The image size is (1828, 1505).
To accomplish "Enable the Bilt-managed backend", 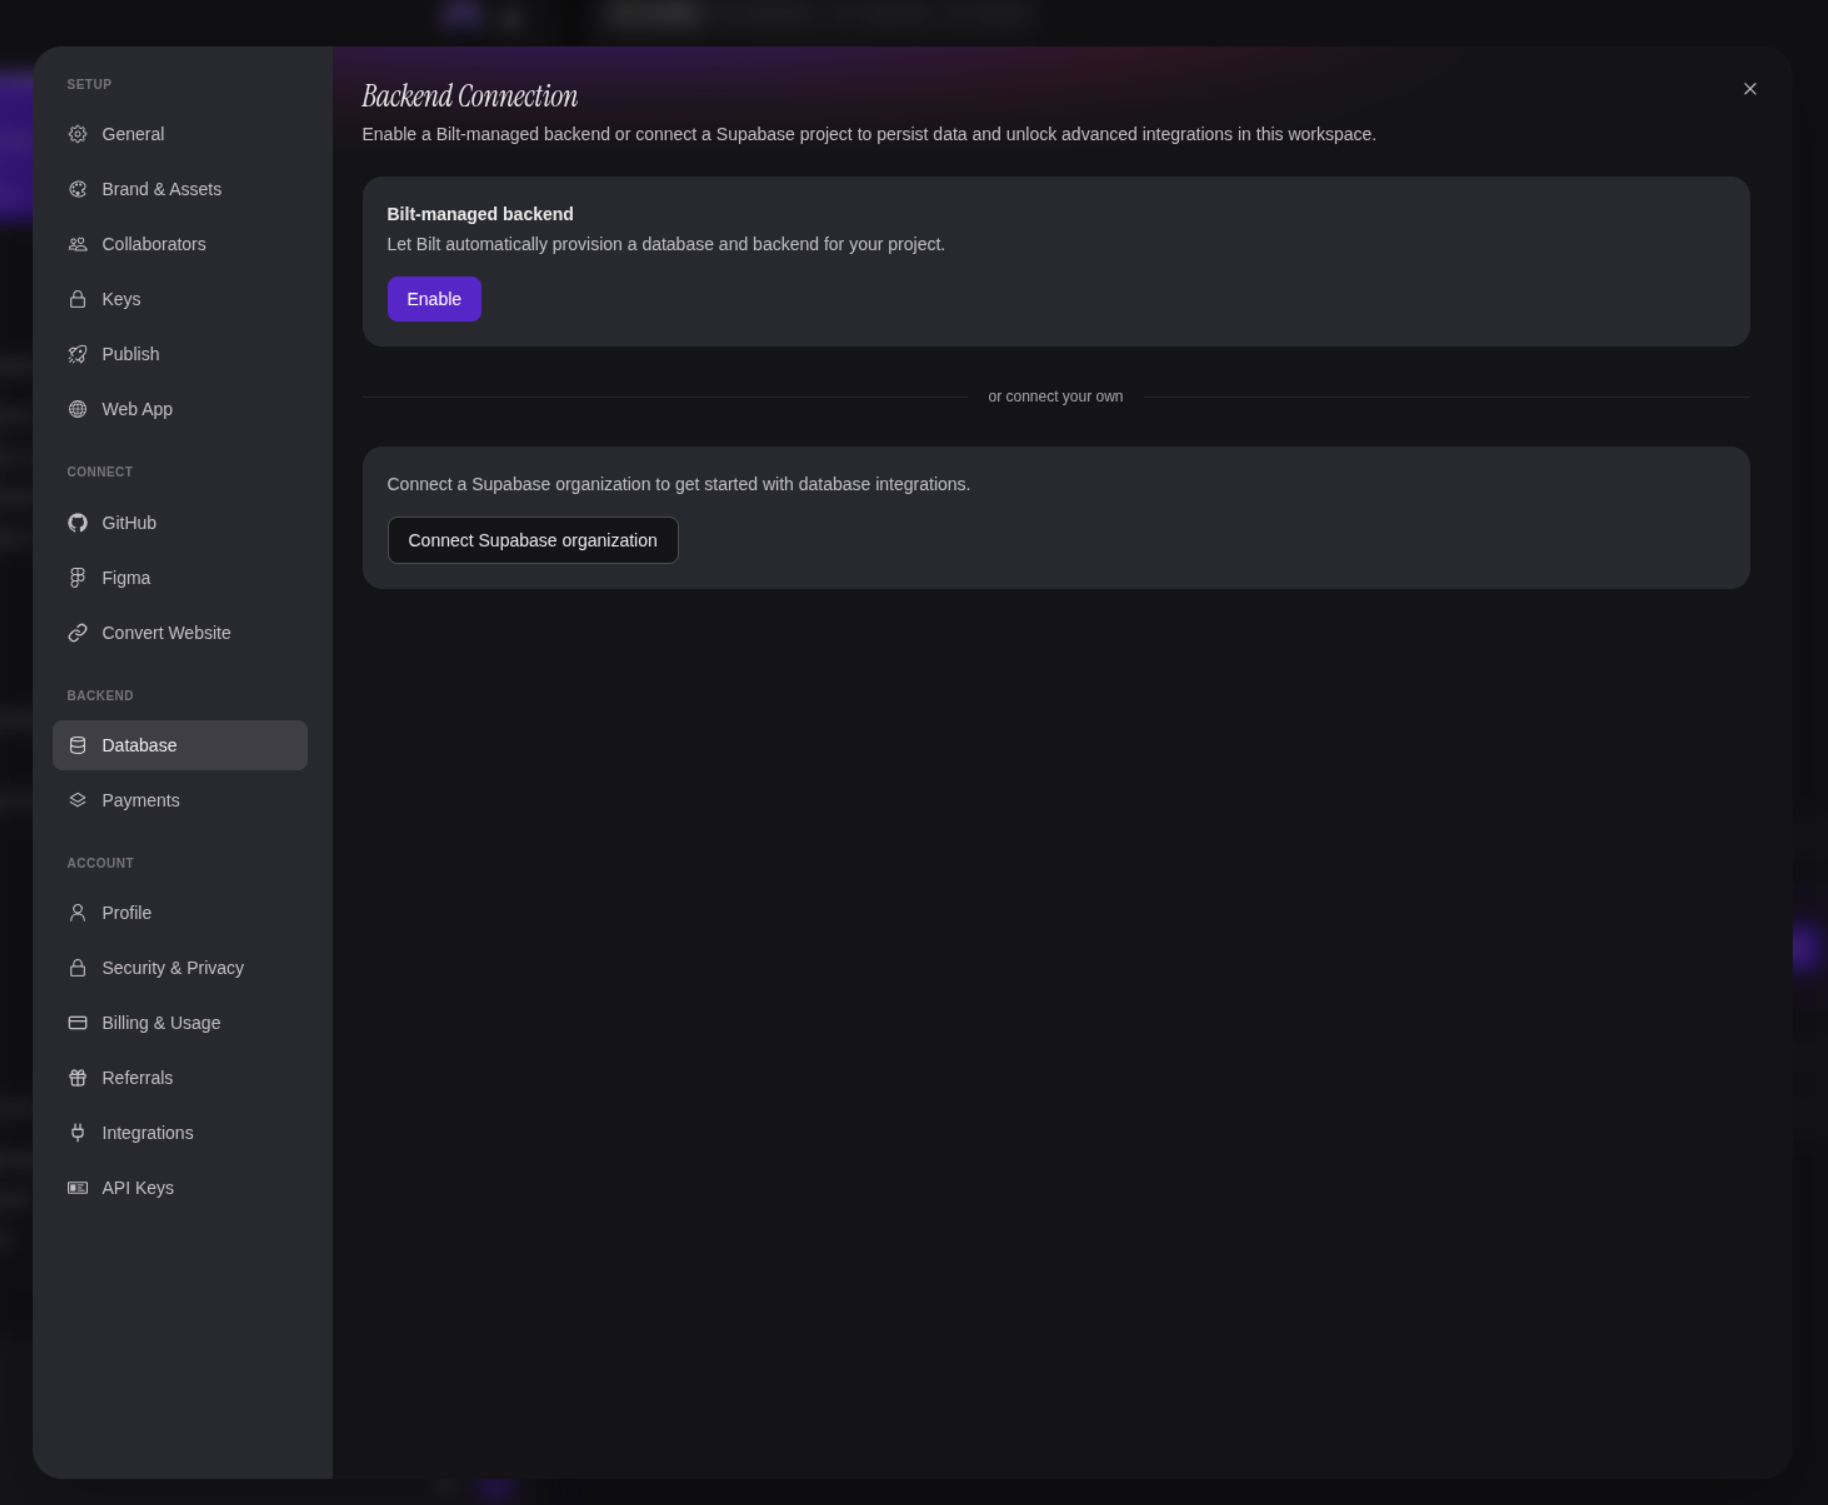I will coord(434,299).
